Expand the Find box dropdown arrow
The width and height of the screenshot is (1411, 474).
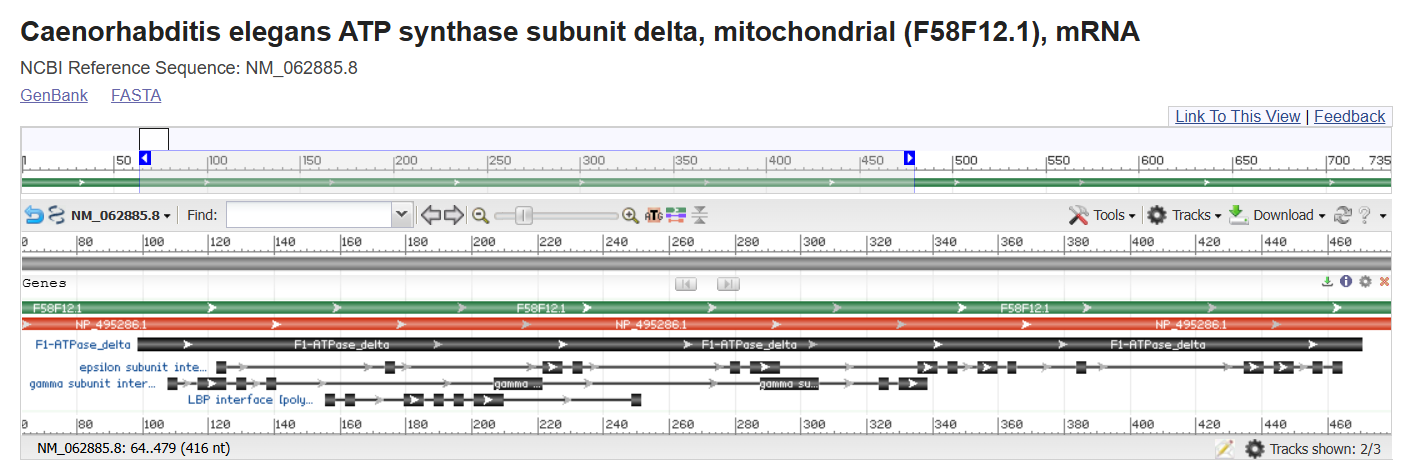(402, 215)
